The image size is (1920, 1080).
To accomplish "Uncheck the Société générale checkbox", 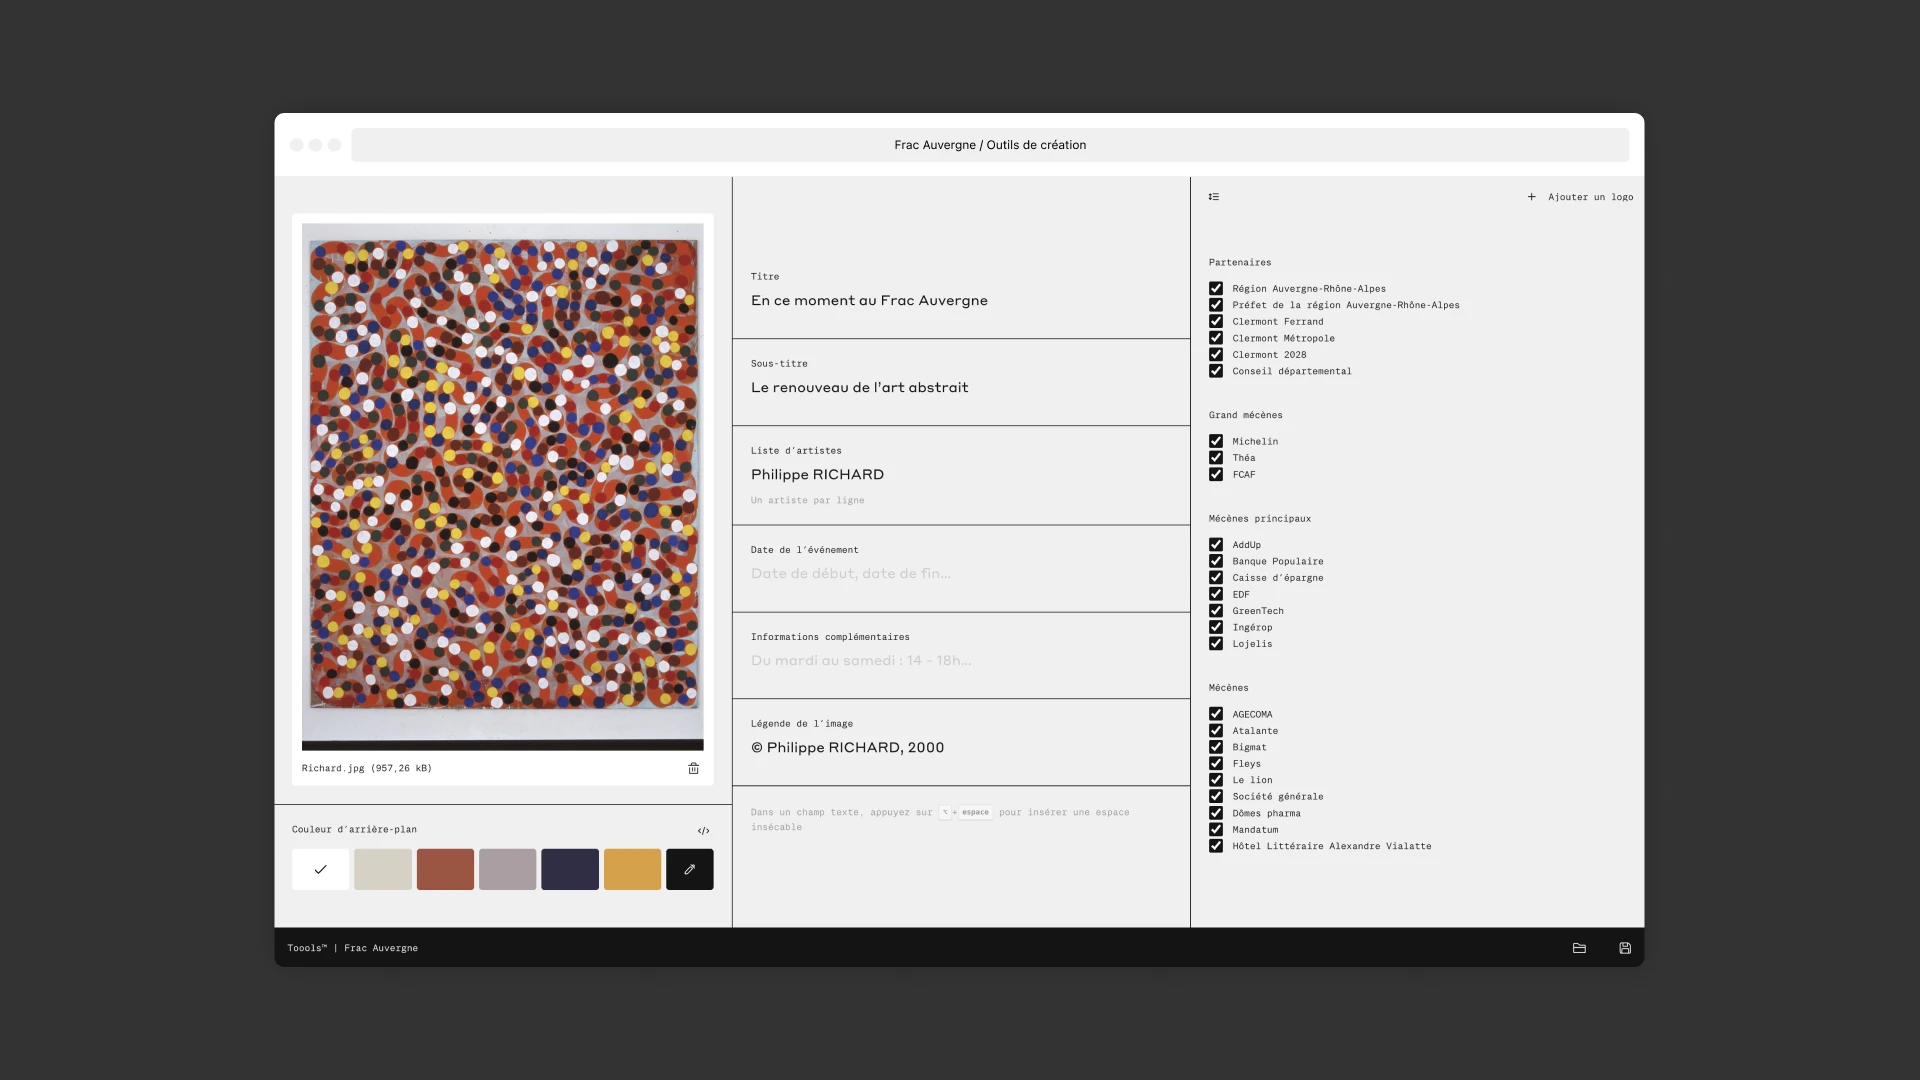I will click(x=1216, y=797).
